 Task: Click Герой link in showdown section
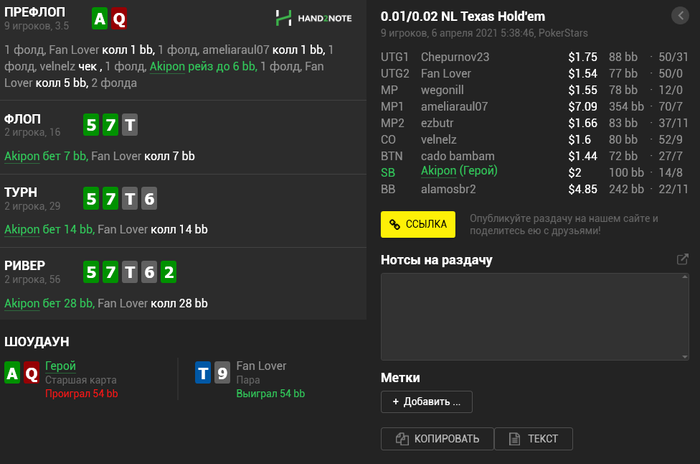point(60,367)
